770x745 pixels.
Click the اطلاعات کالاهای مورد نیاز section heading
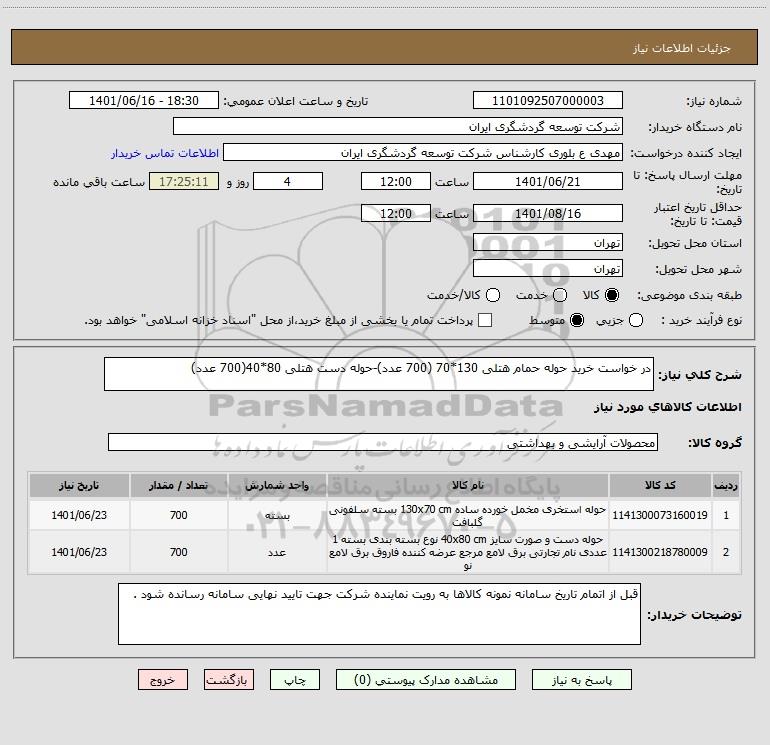(667, 407)
